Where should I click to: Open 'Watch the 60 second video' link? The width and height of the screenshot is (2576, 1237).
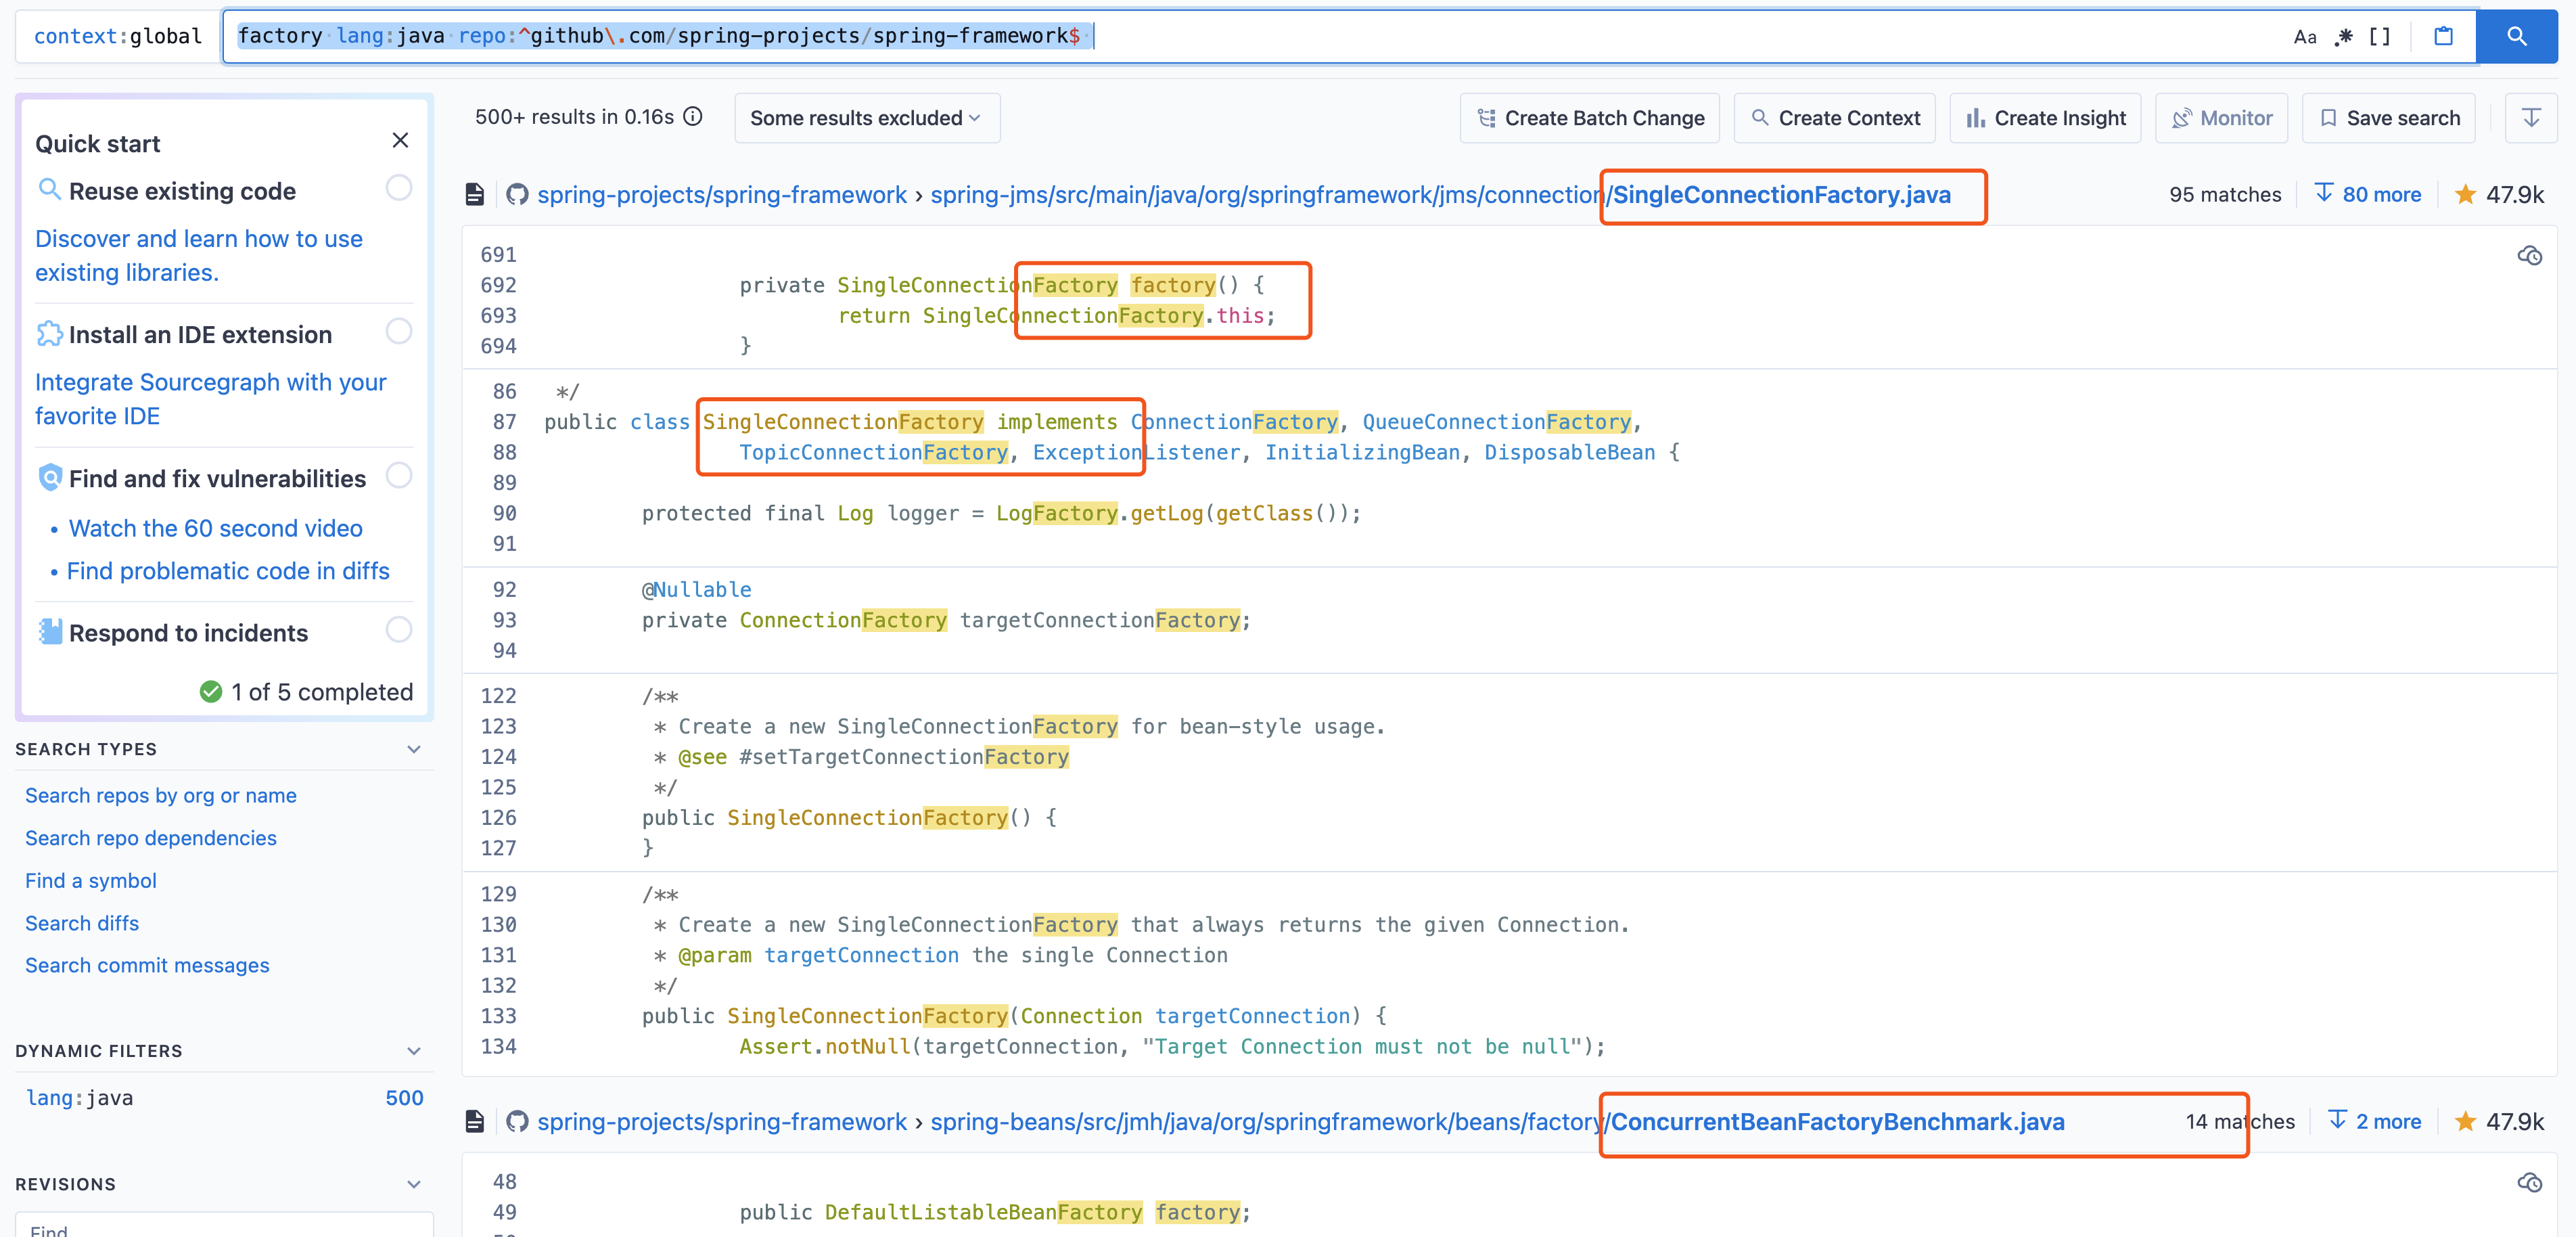tap(216, 528)
